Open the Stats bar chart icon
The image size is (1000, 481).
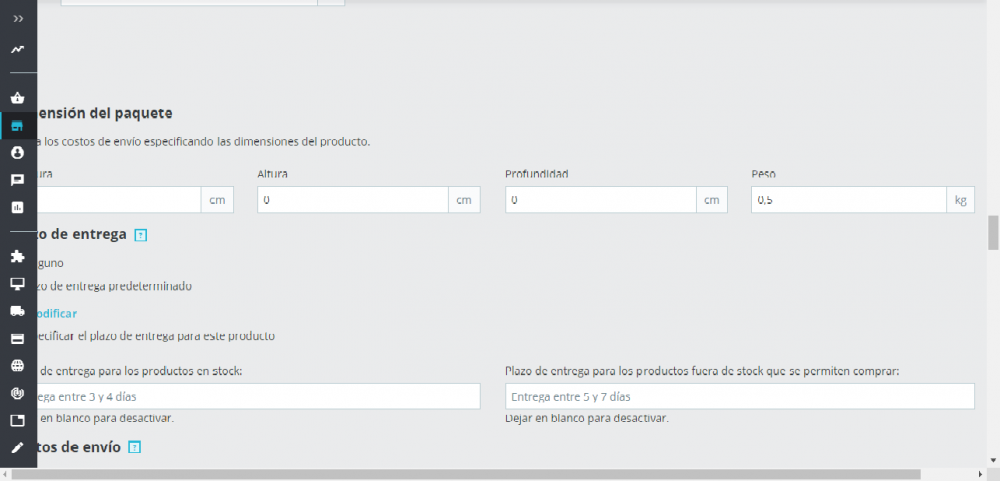pos(18,207)
